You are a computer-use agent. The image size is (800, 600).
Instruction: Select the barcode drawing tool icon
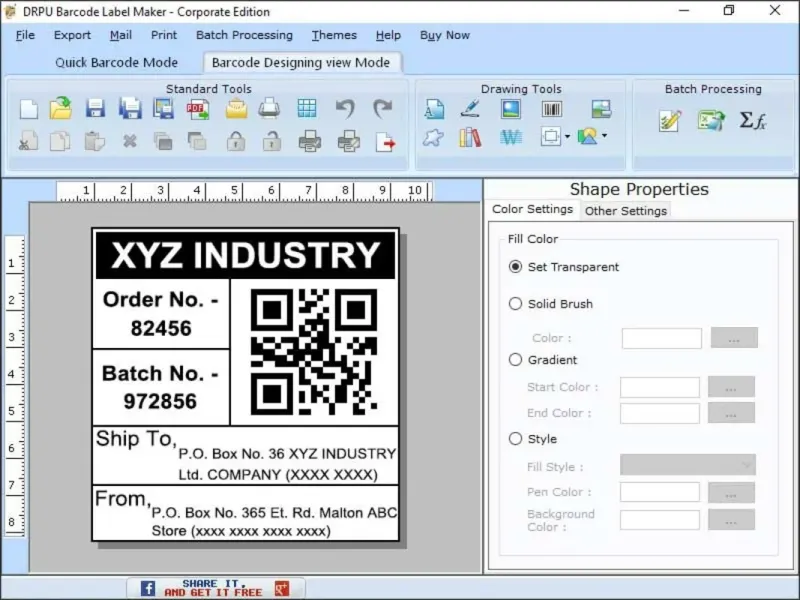pos(552,109)
